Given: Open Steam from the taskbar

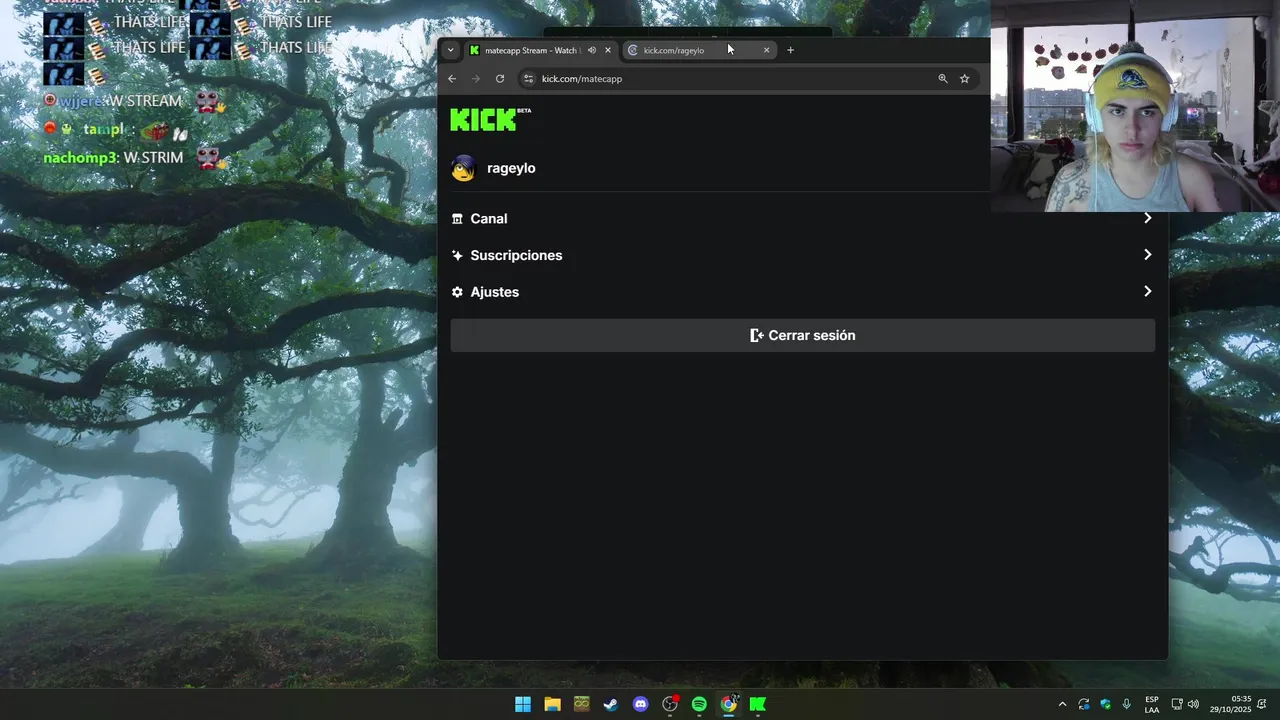Looking at the screenshot, I should point(611,704).
